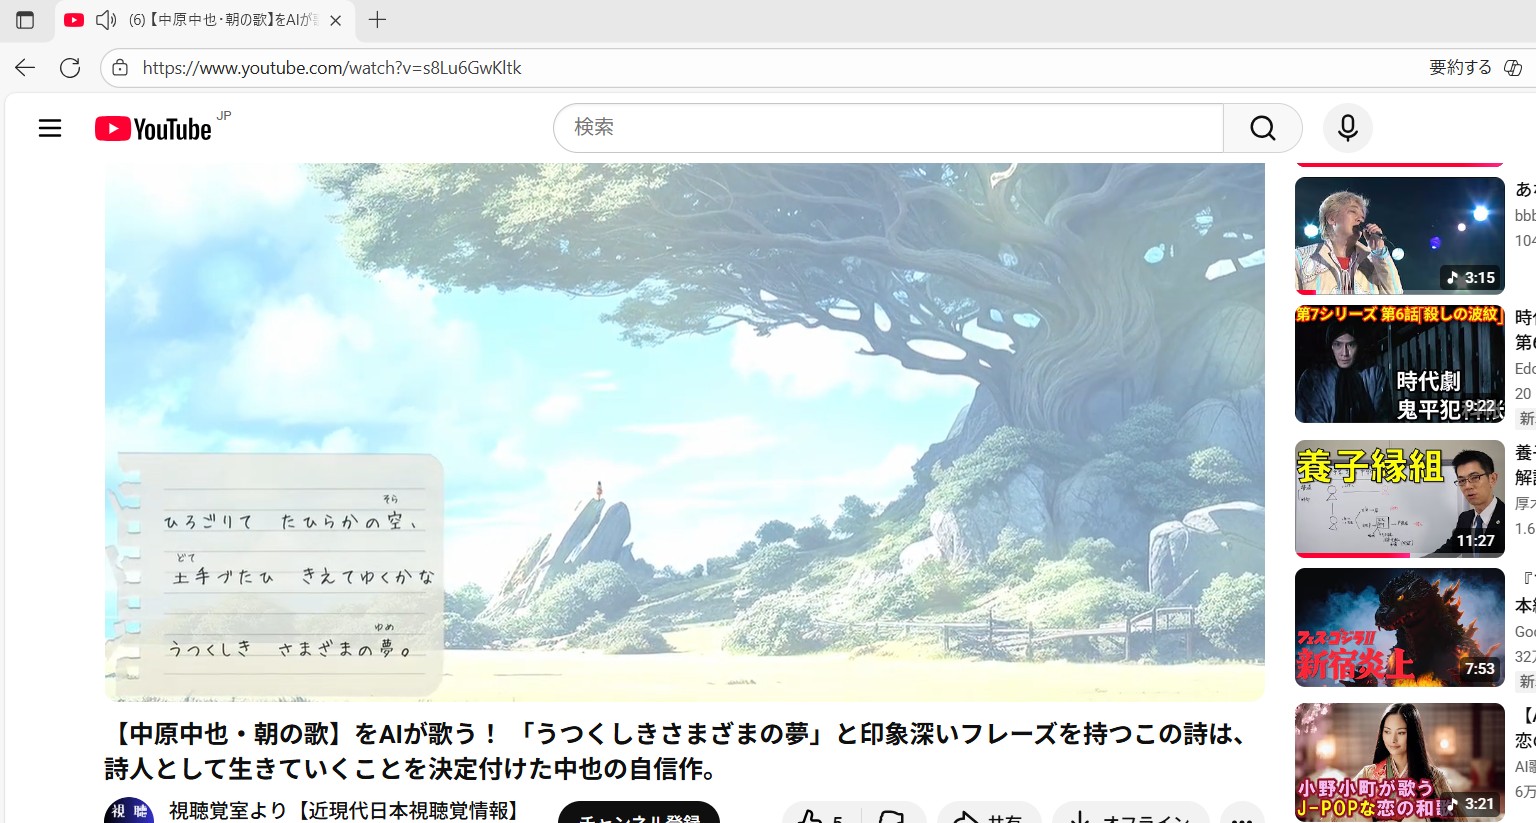View site info via the lock icon

pyautogui.click(x=120, y=68)
